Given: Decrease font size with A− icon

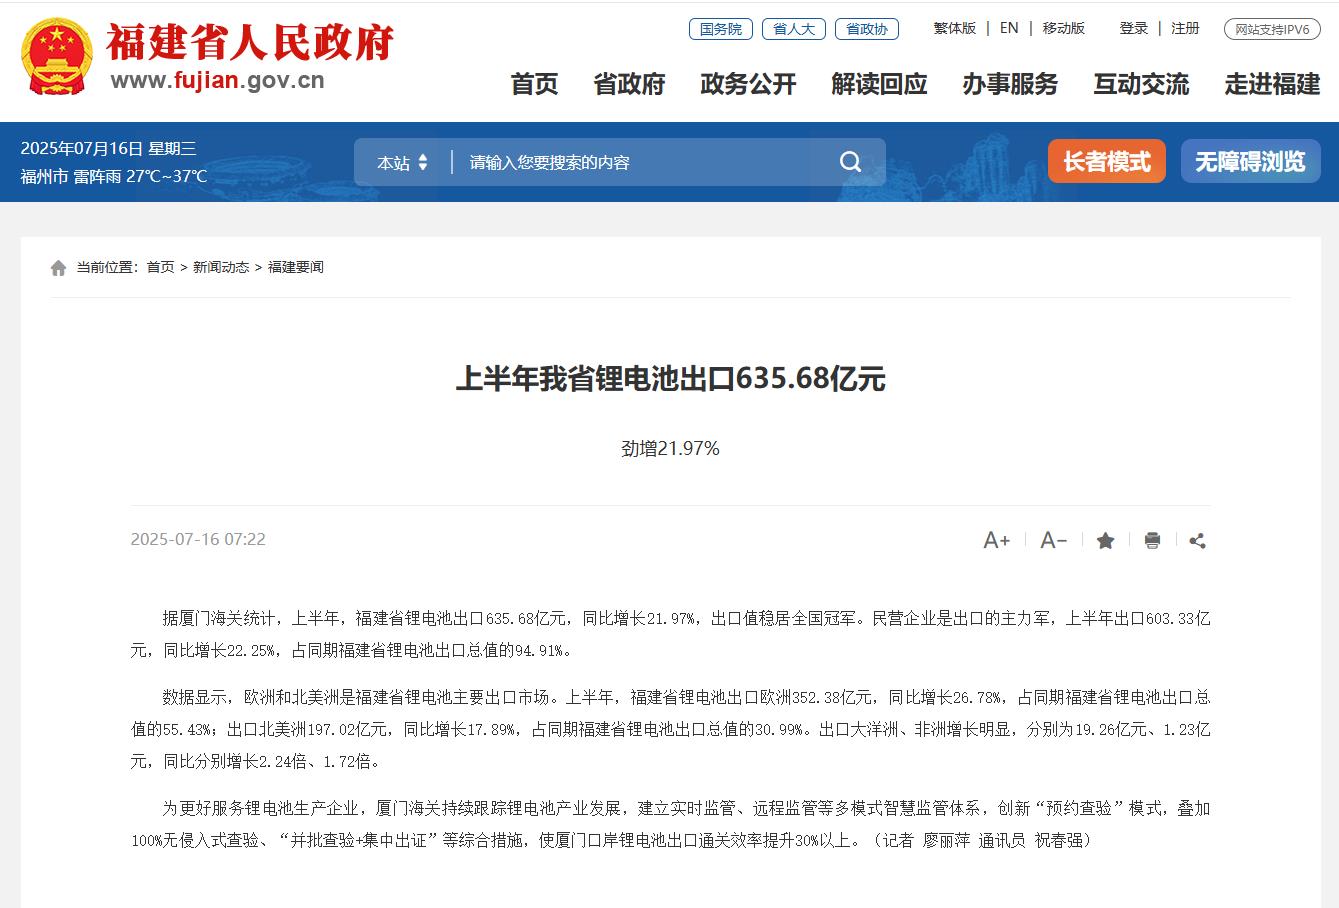Looking at the screenshot, I should pos(1054,541).
